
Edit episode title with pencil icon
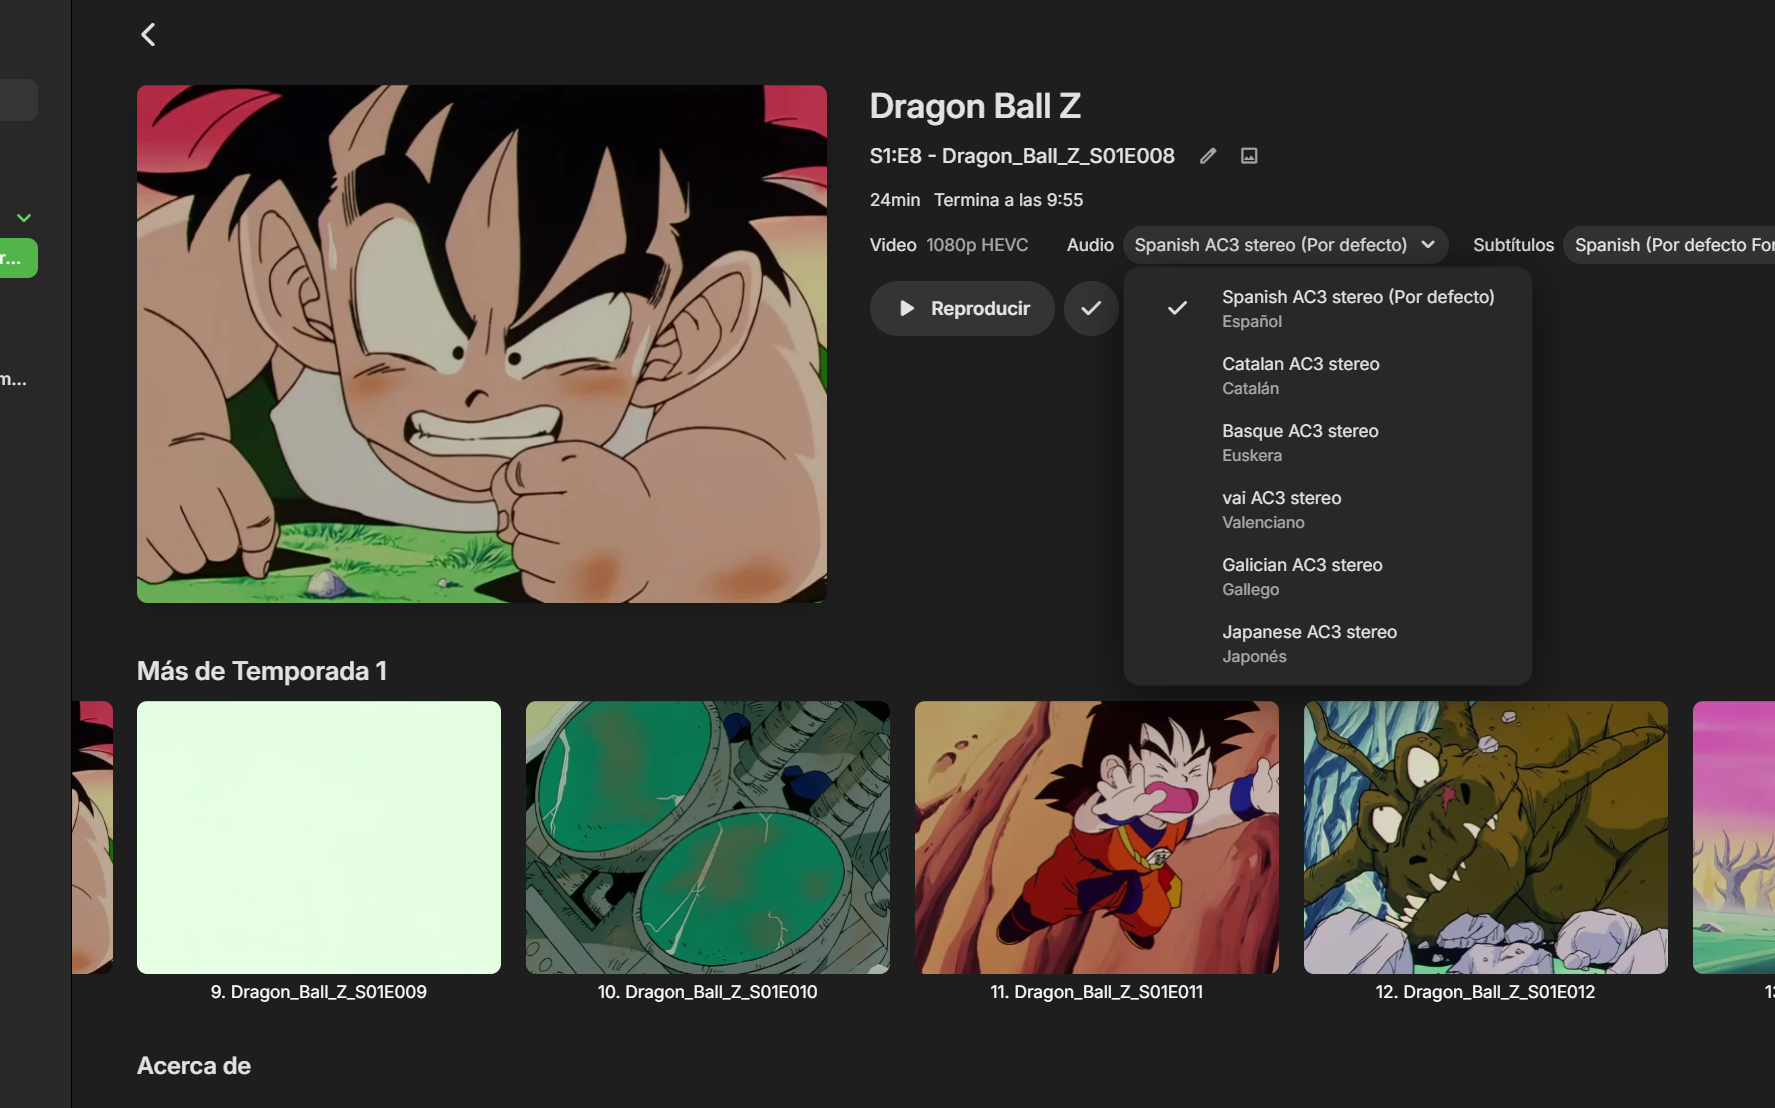pyautogui.click(x=1208, y=156)
